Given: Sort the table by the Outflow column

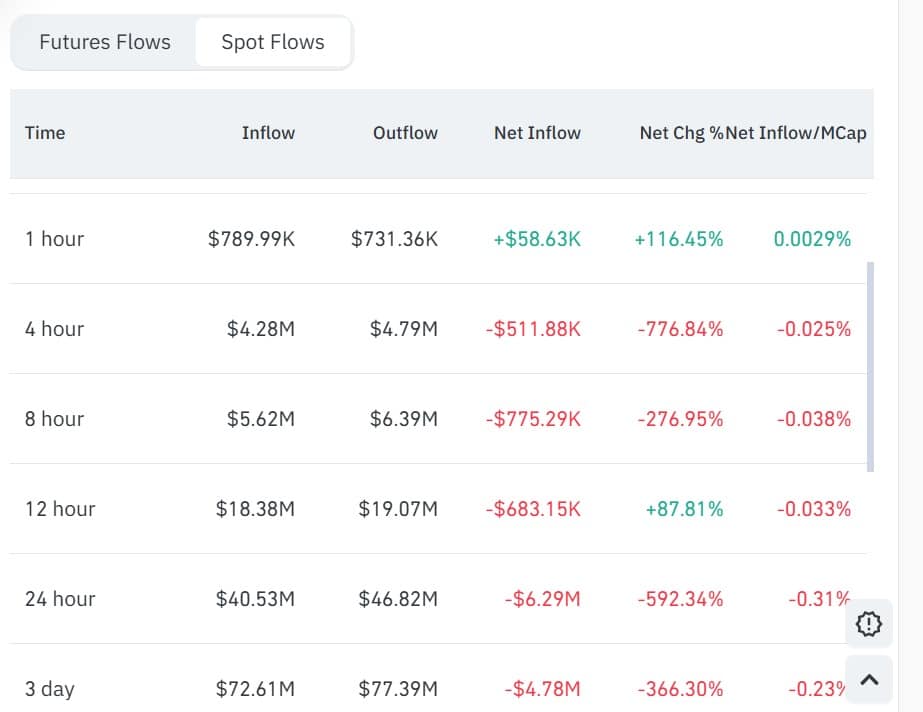Looking at the screenshot, I should click(x=405, y=132).
